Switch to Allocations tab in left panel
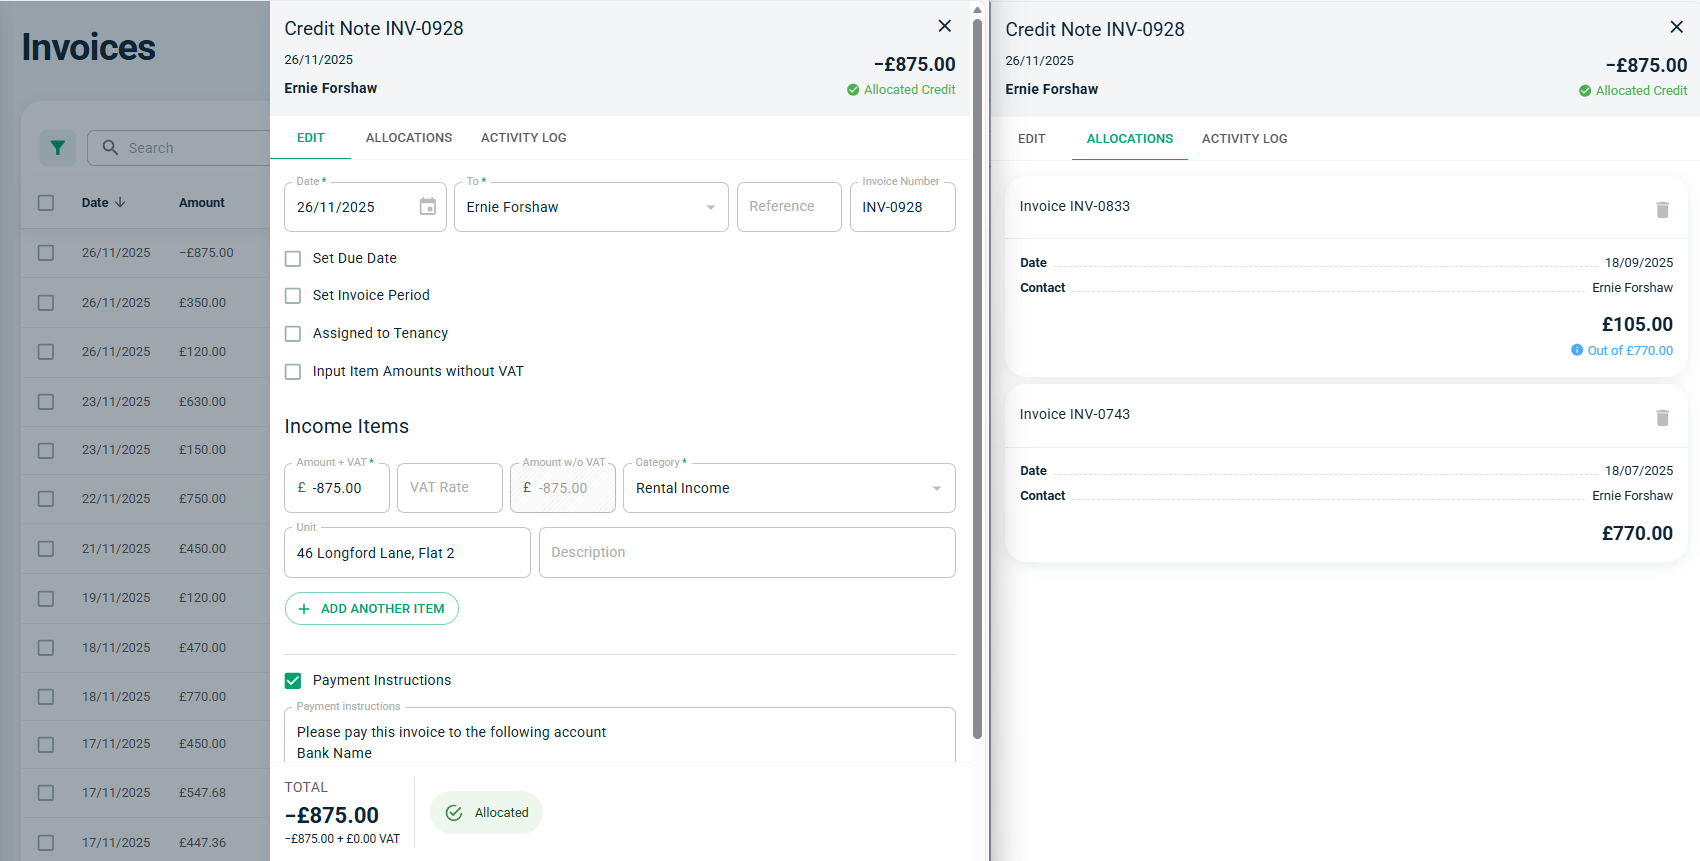 tap(408, 138)
